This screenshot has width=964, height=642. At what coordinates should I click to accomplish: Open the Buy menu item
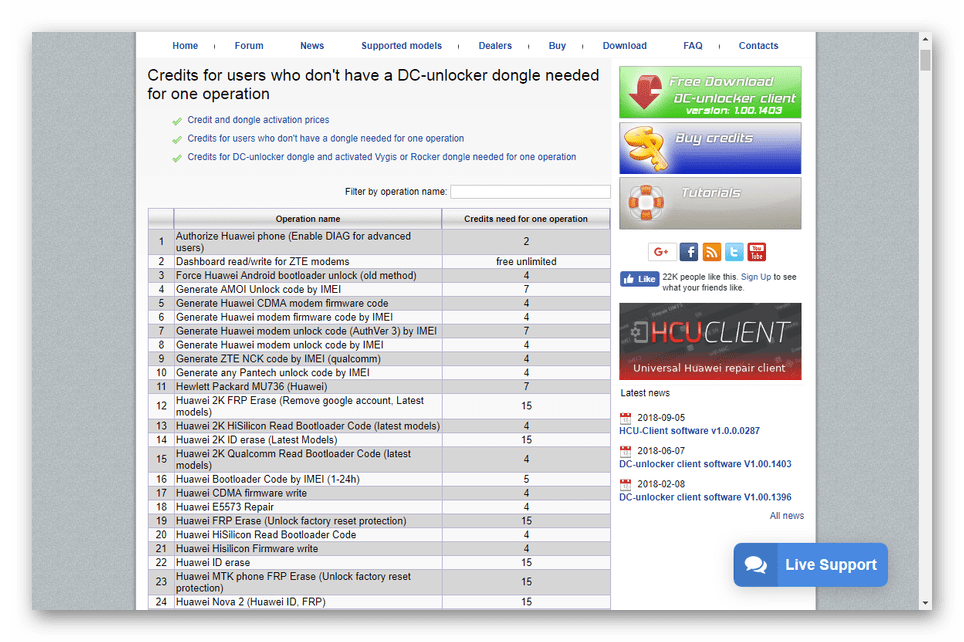point(557,46)
